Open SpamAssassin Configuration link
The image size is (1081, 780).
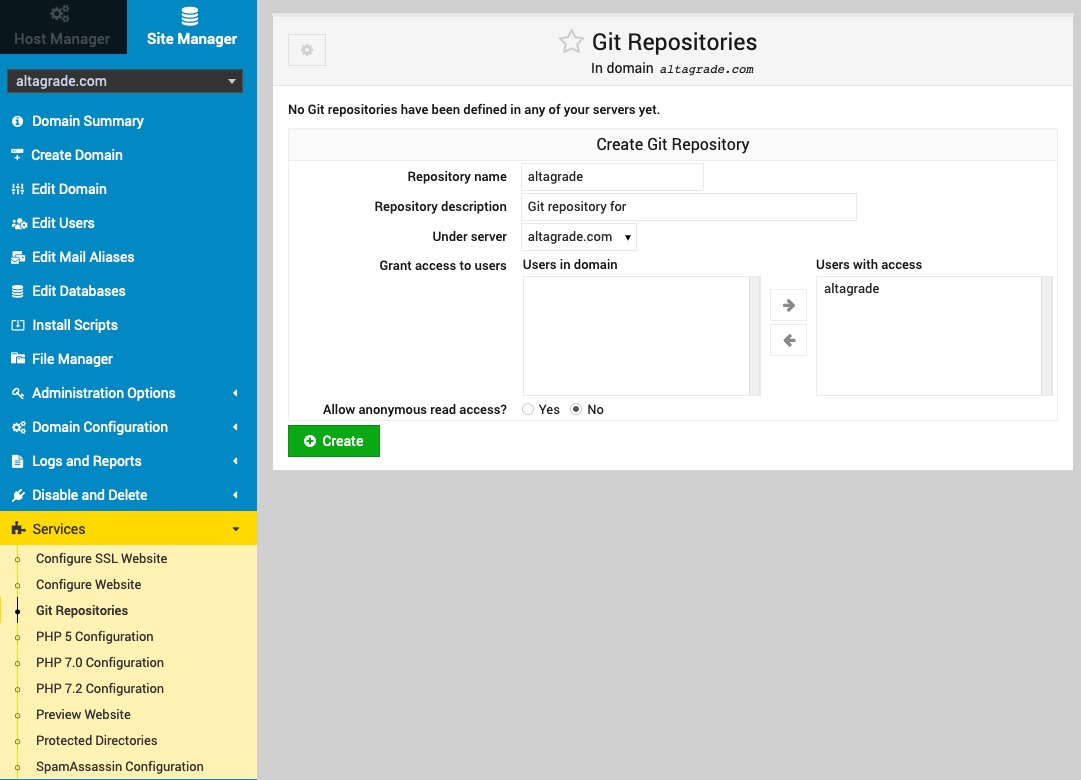(120, 767)
